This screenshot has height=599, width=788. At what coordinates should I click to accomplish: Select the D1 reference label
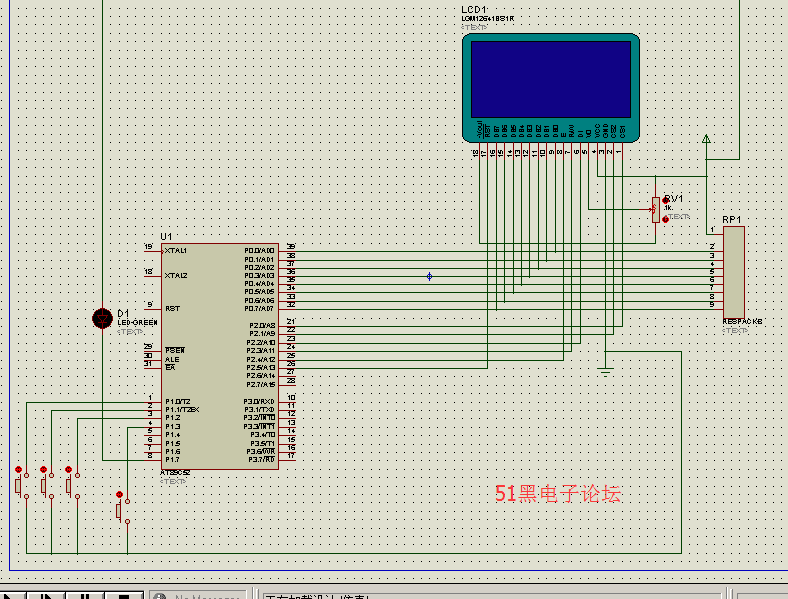pyautogui.click(x=123, y=314)
